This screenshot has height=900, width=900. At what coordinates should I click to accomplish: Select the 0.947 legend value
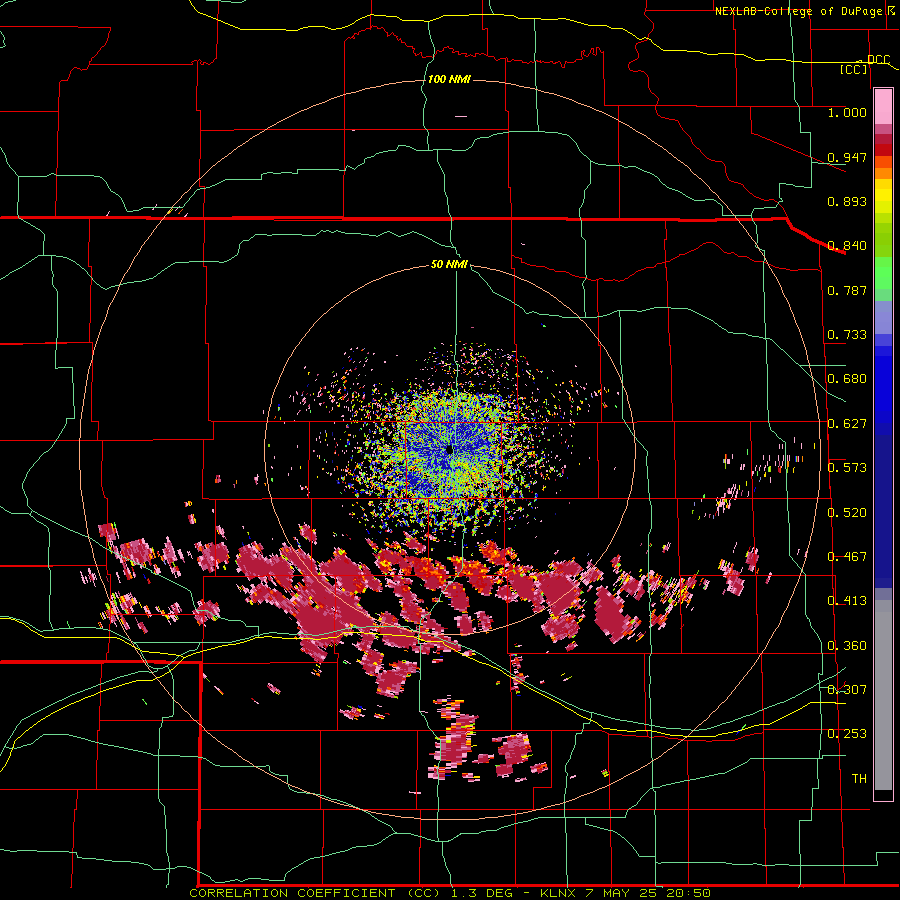[847, 157]
